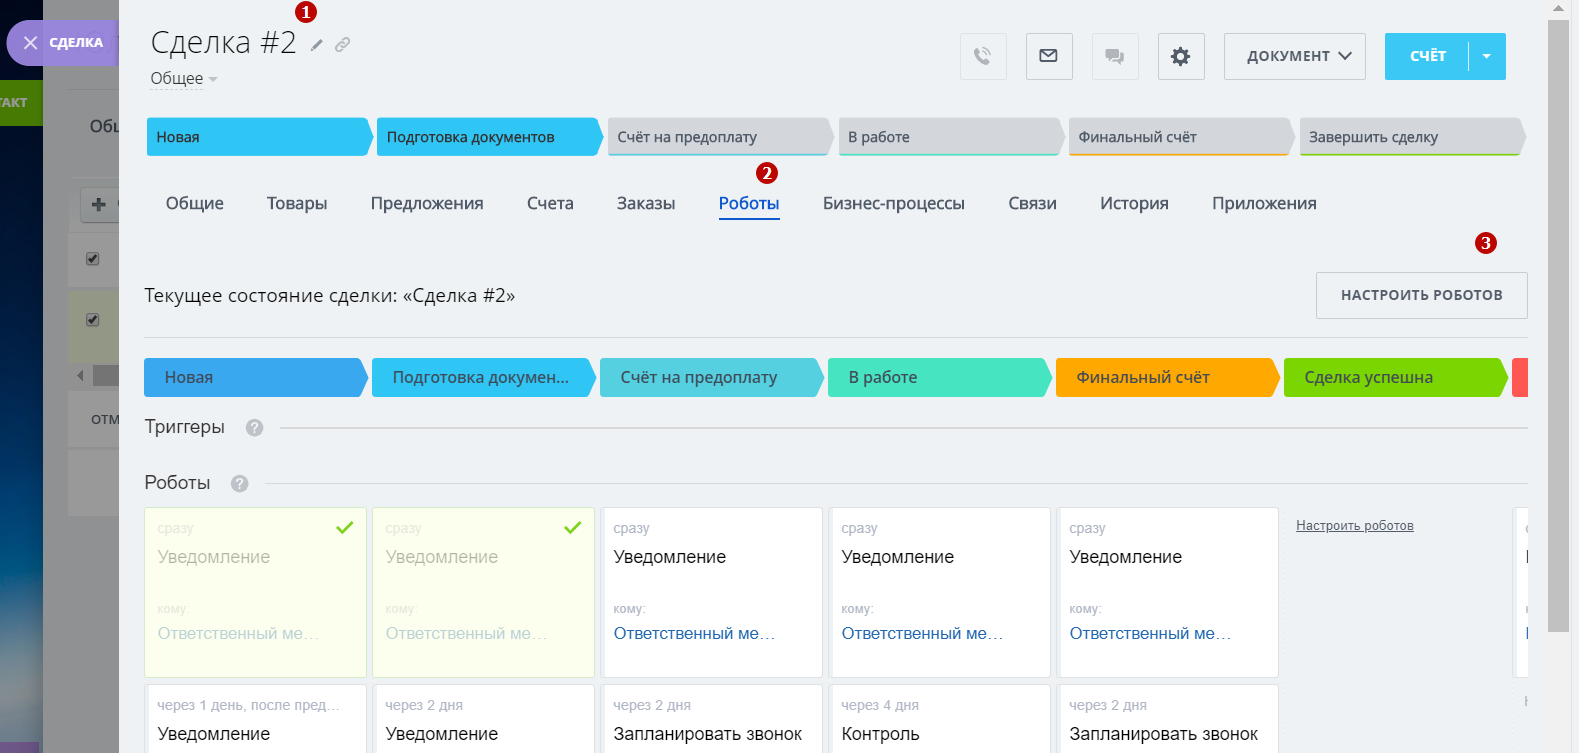Click the pencil edit icon beside Сделка #2
The width and height of the screenshot is (1579, 753).
(317, 45)
